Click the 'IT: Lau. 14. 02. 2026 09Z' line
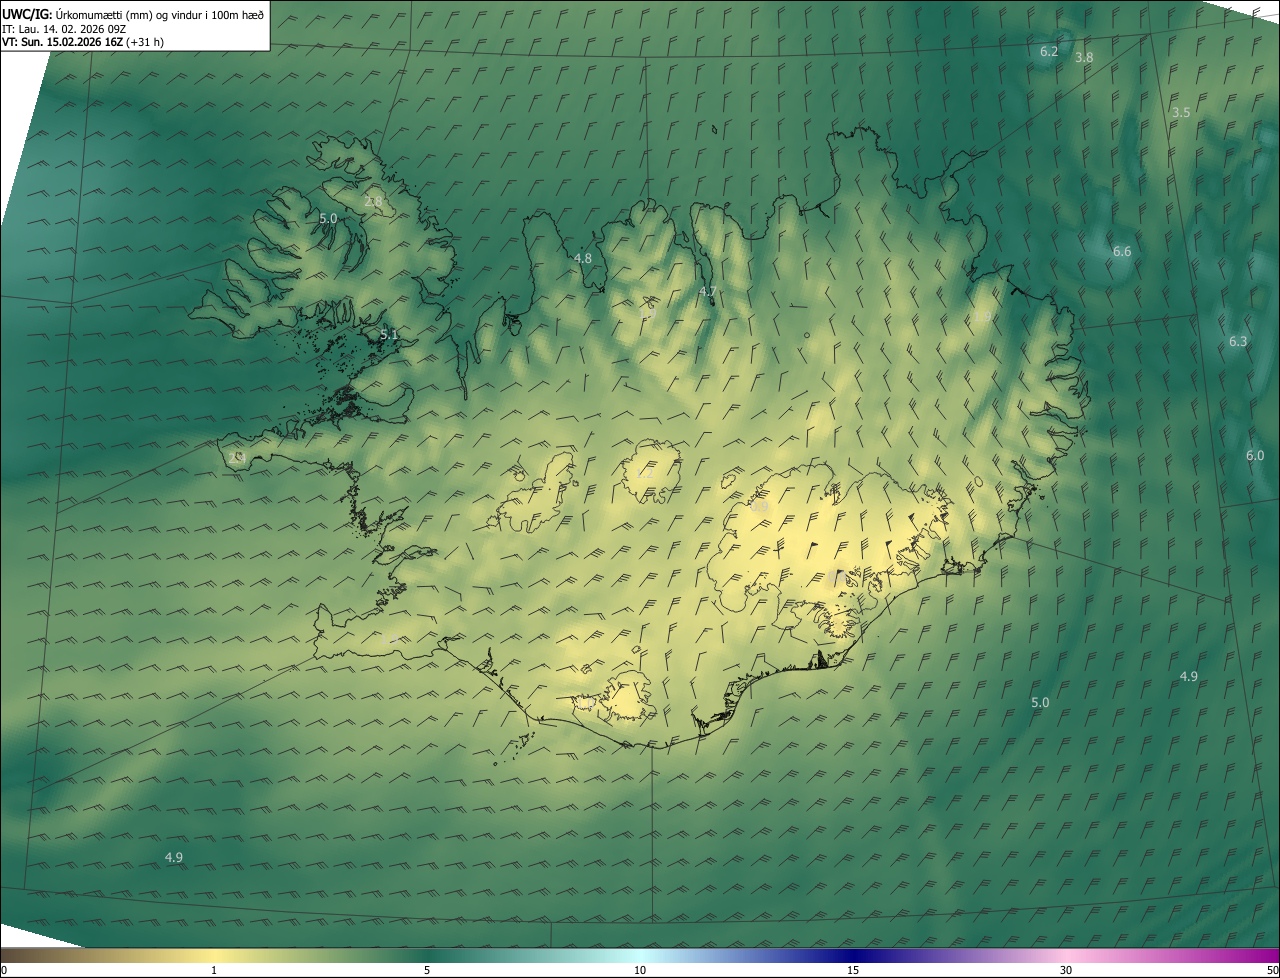Screen dimensions: 1280x978 pos(65,28)
